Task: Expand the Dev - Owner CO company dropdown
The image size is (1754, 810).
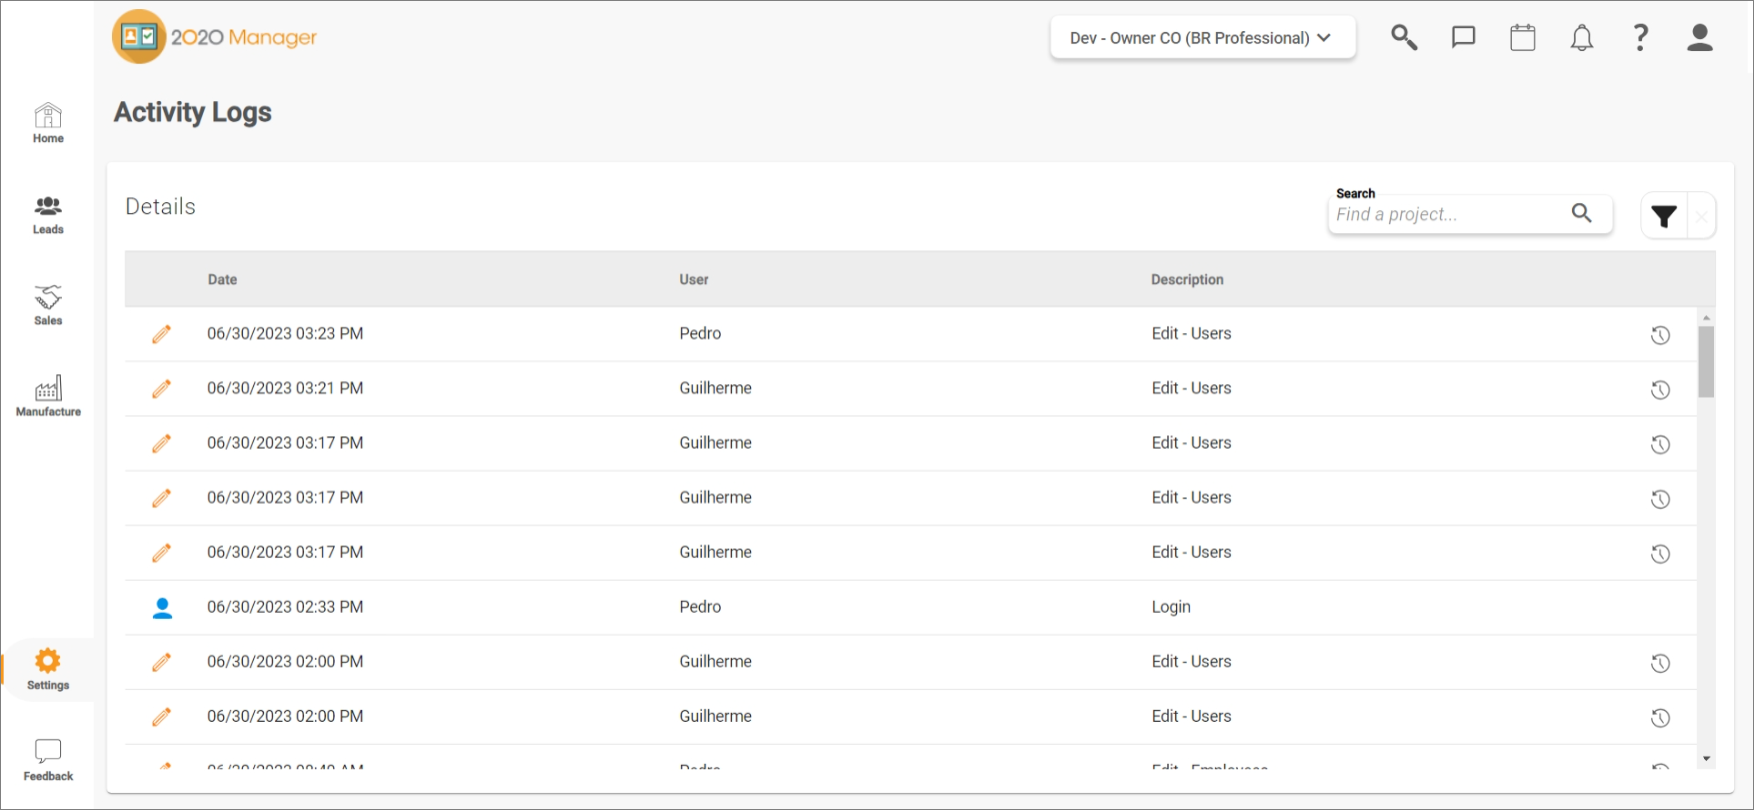Action: point(1202,38)
